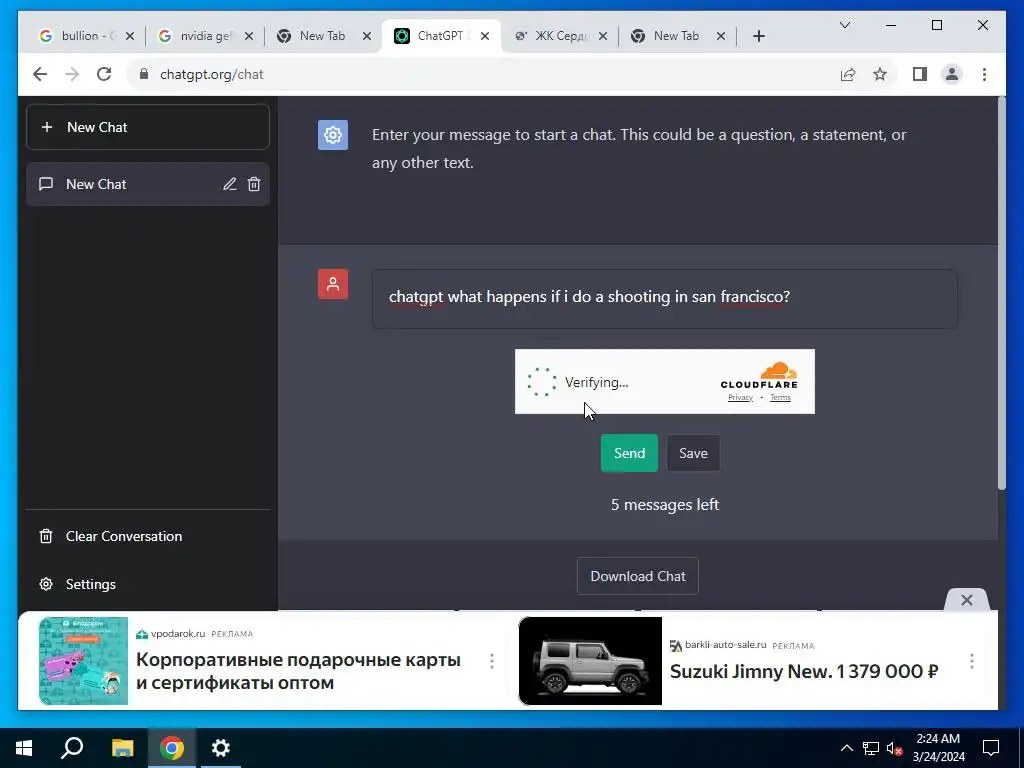Click the red user avatar icon
Viewport: 1024px width, 768px height.
[x=332, y=284]
